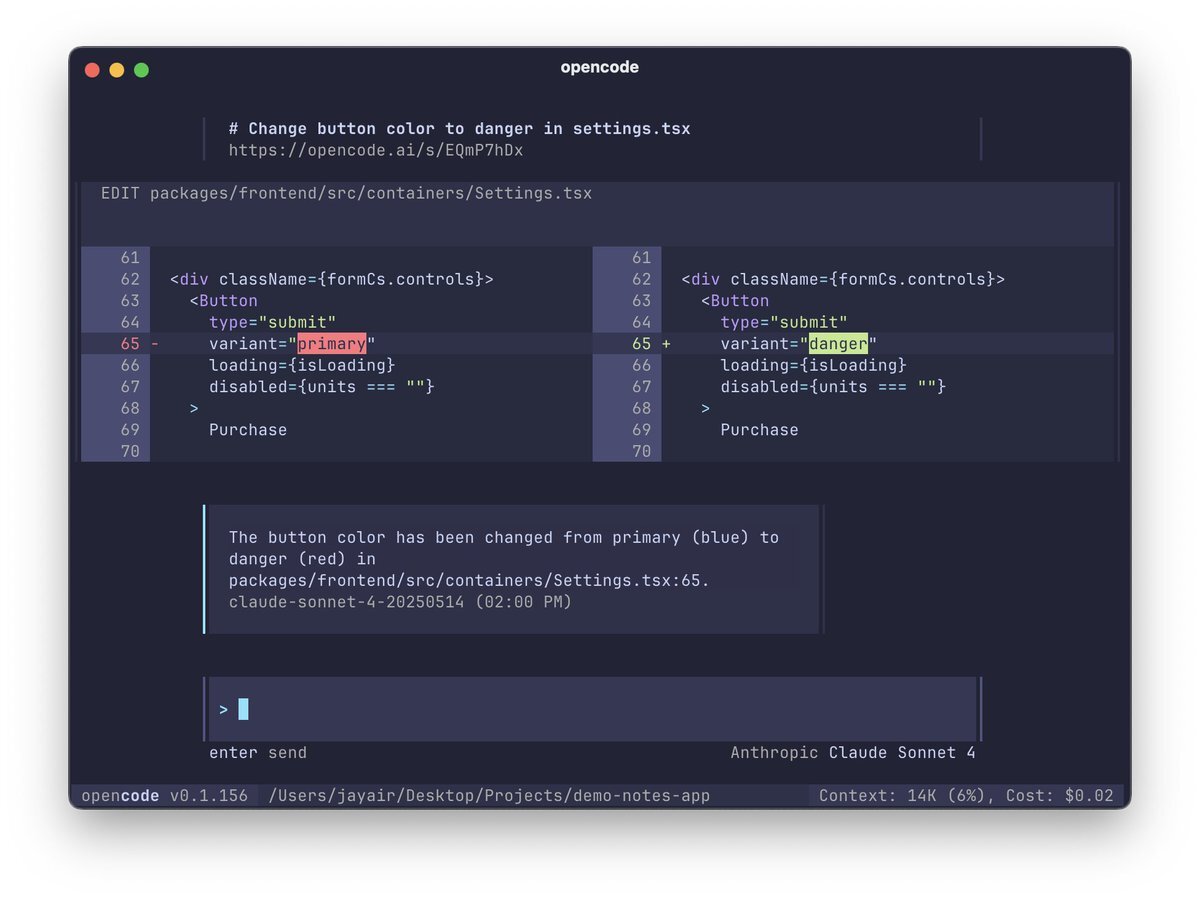Click loading={isLoading} in the left pane
Screen dimensions: 1200x900
coord(302,365)
